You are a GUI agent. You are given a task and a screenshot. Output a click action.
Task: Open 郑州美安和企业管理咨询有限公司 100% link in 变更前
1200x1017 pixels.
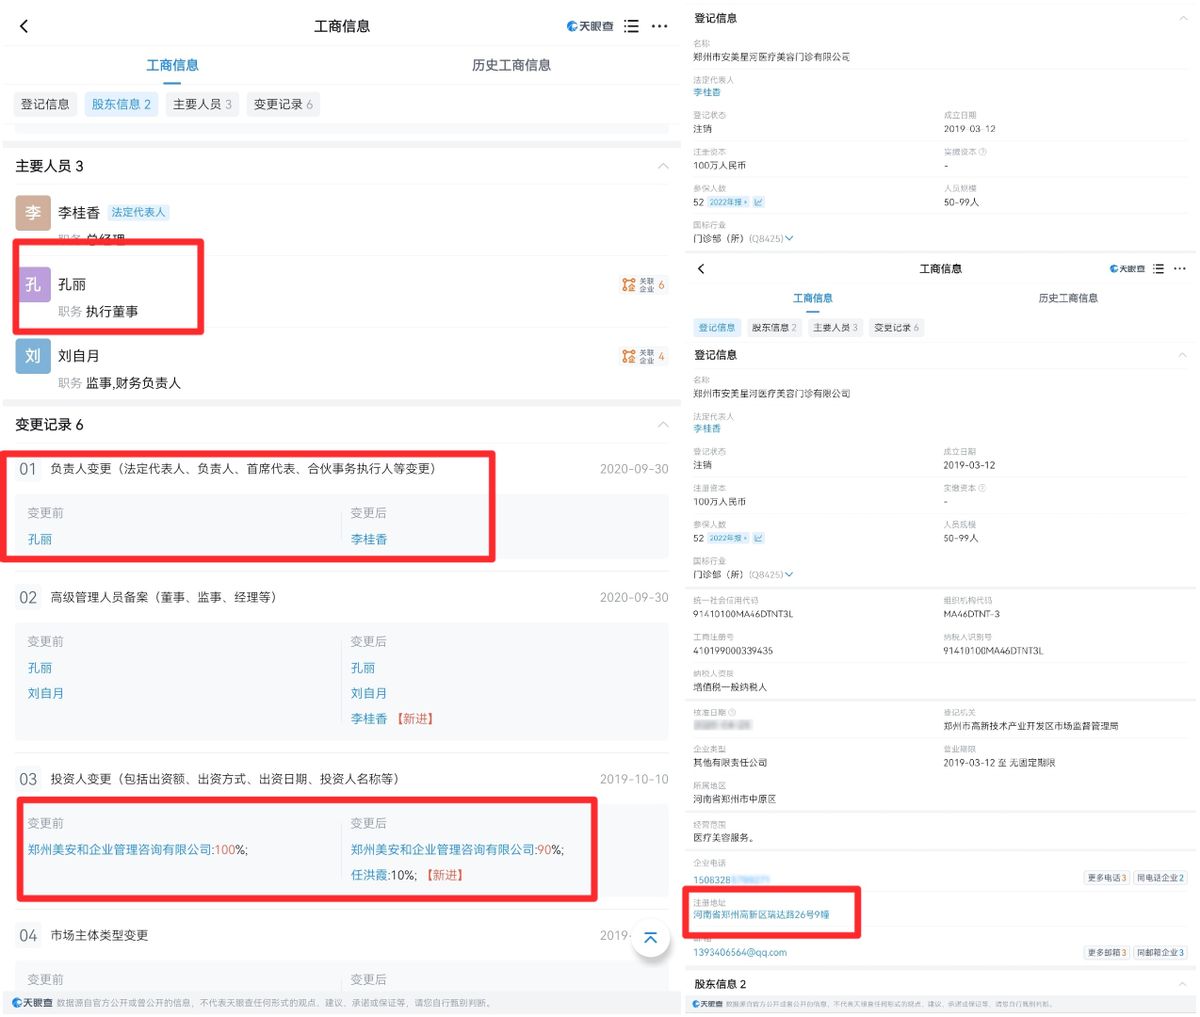tap(137, 850)
